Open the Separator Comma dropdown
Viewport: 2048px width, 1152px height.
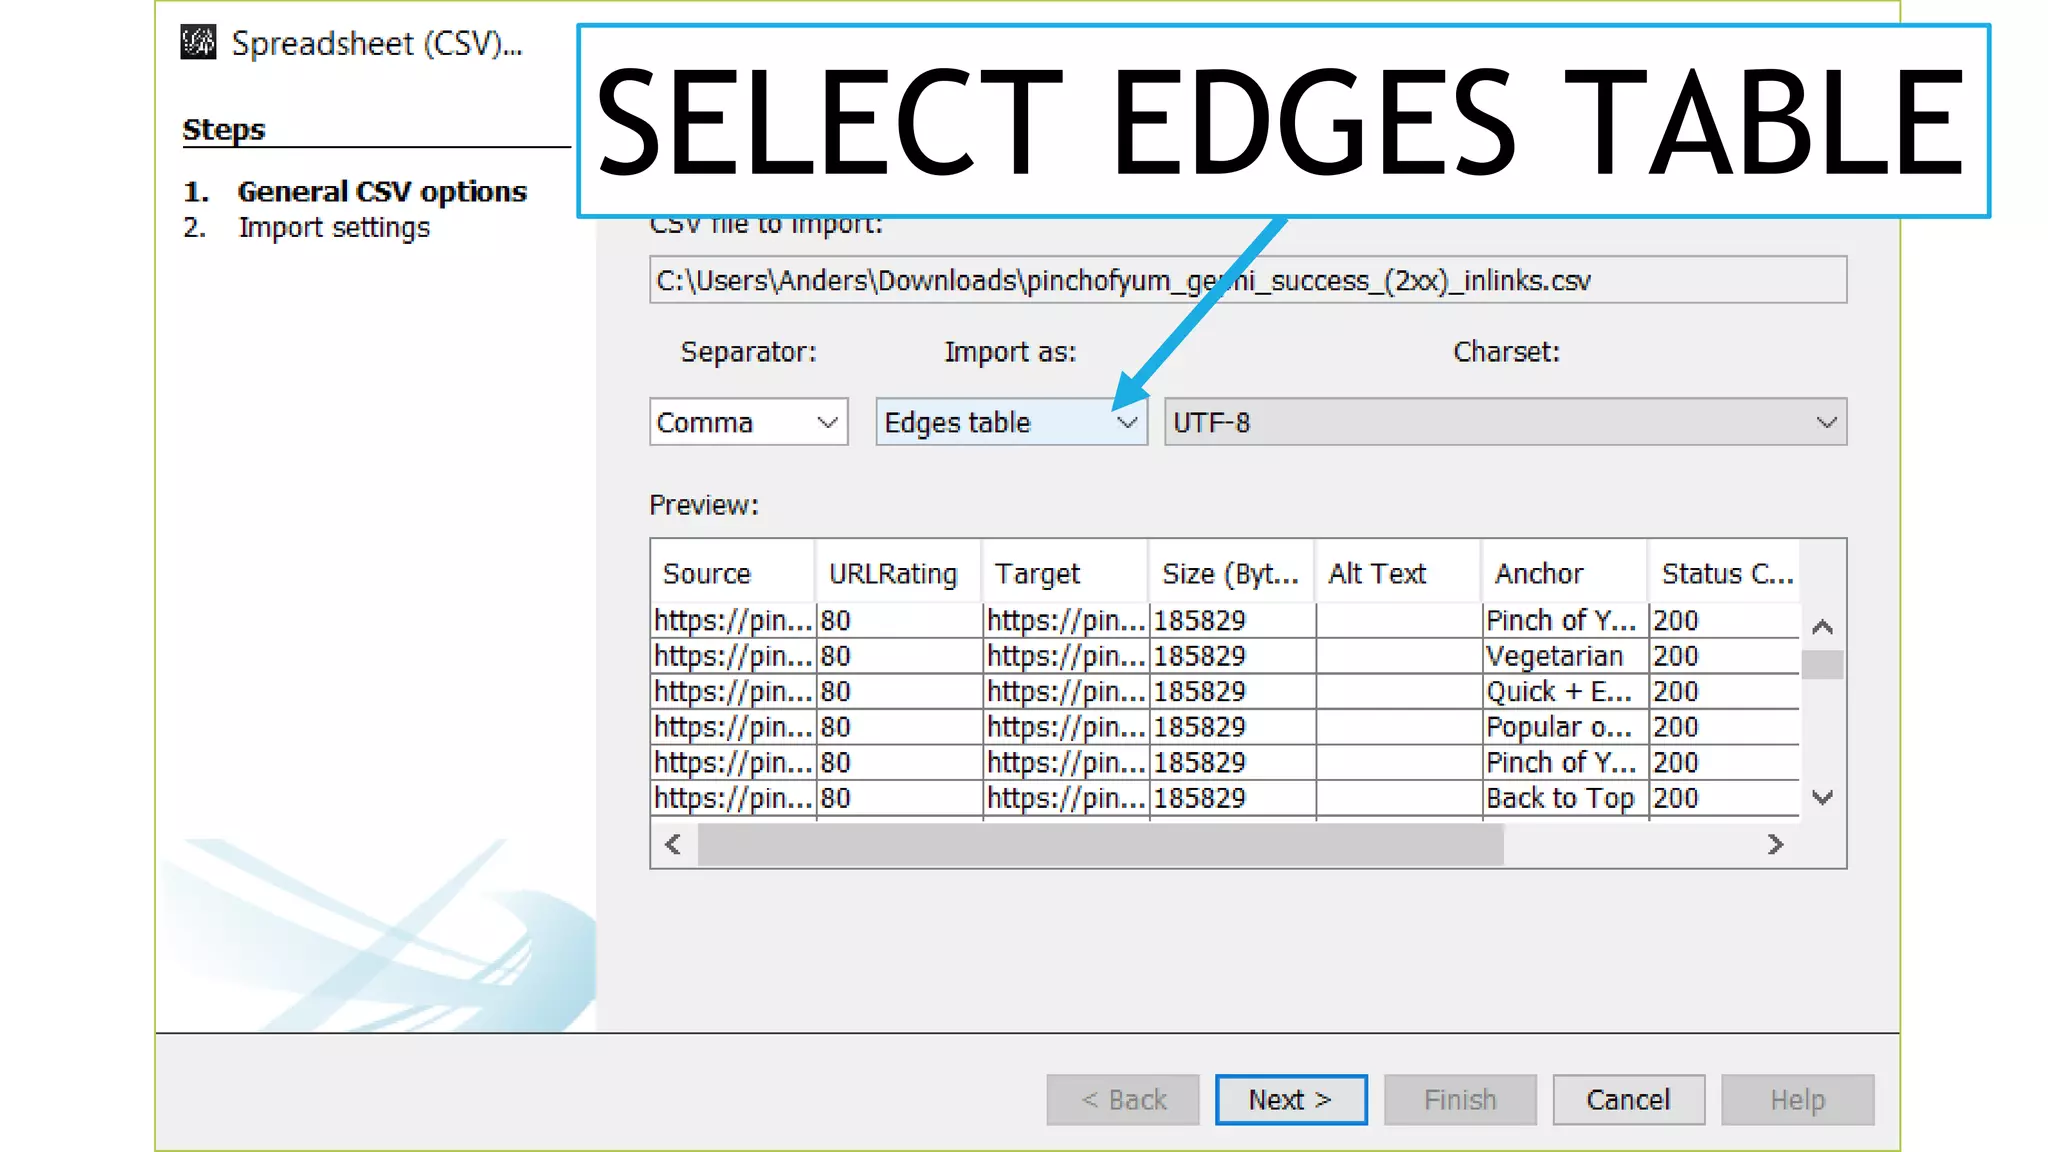tap(748, 422)
